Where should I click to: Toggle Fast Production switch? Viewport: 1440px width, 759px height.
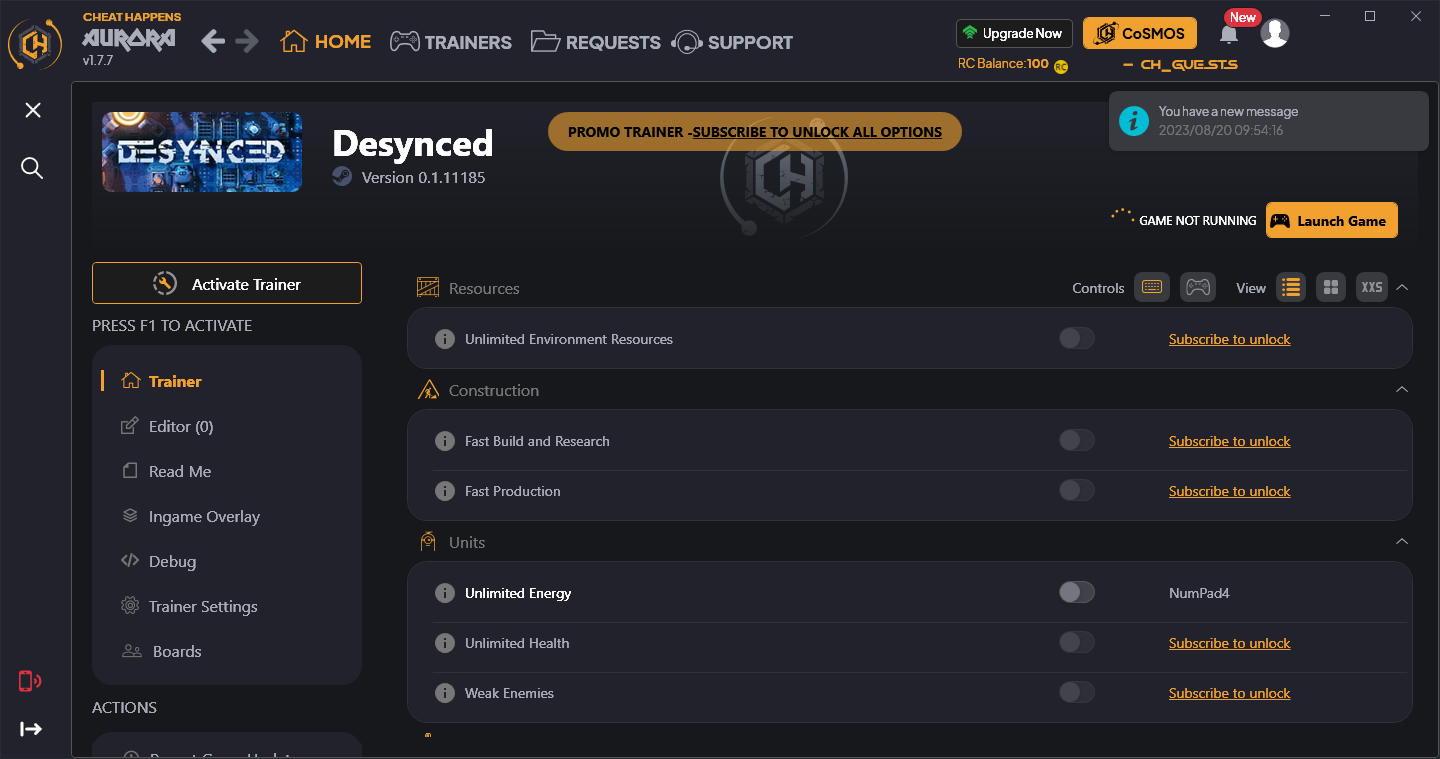(1077, 491)
